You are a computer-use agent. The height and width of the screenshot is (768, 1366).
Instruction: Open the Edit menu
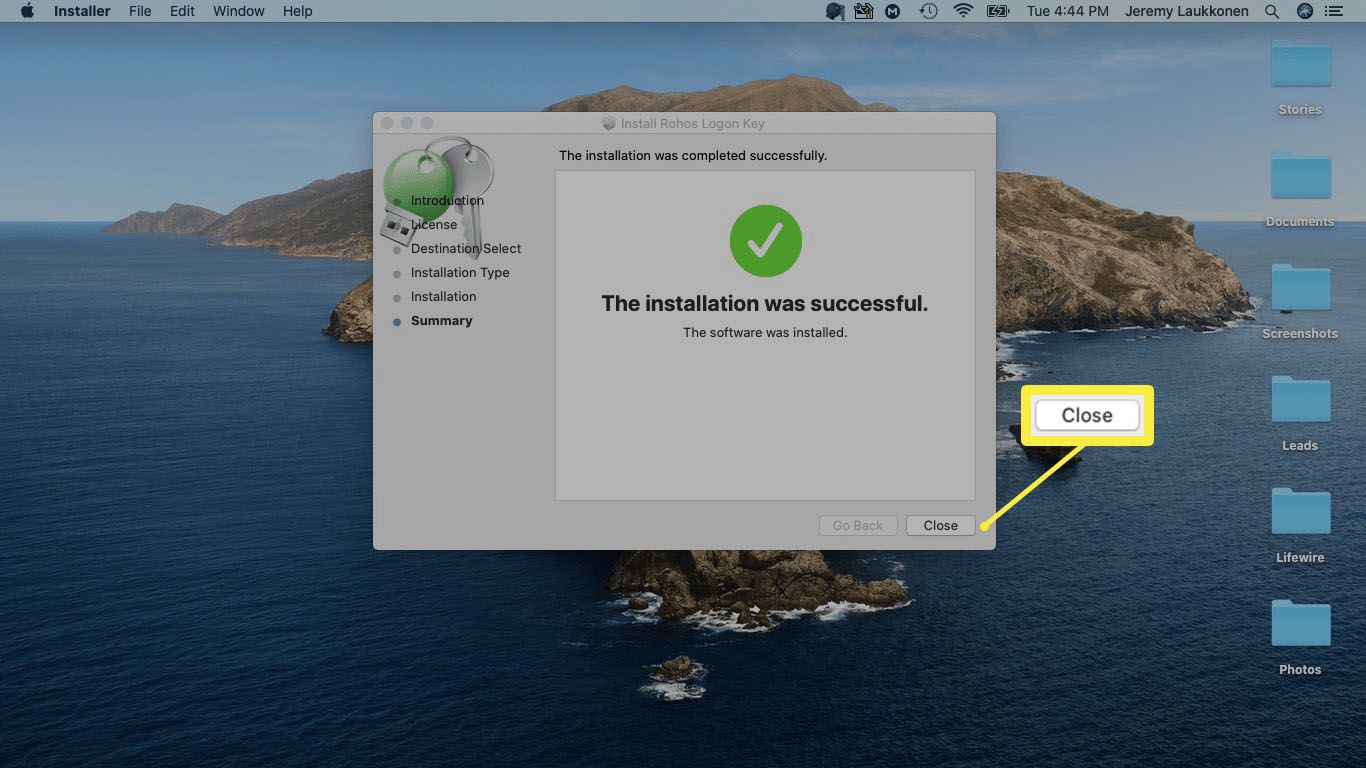coord(182,11)
